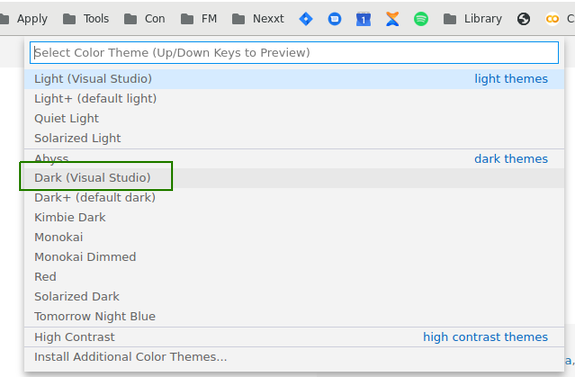Viewport: 575px width, 377px height.
Task: Focus the Select Color Theme search field
Action: (294, 53)
